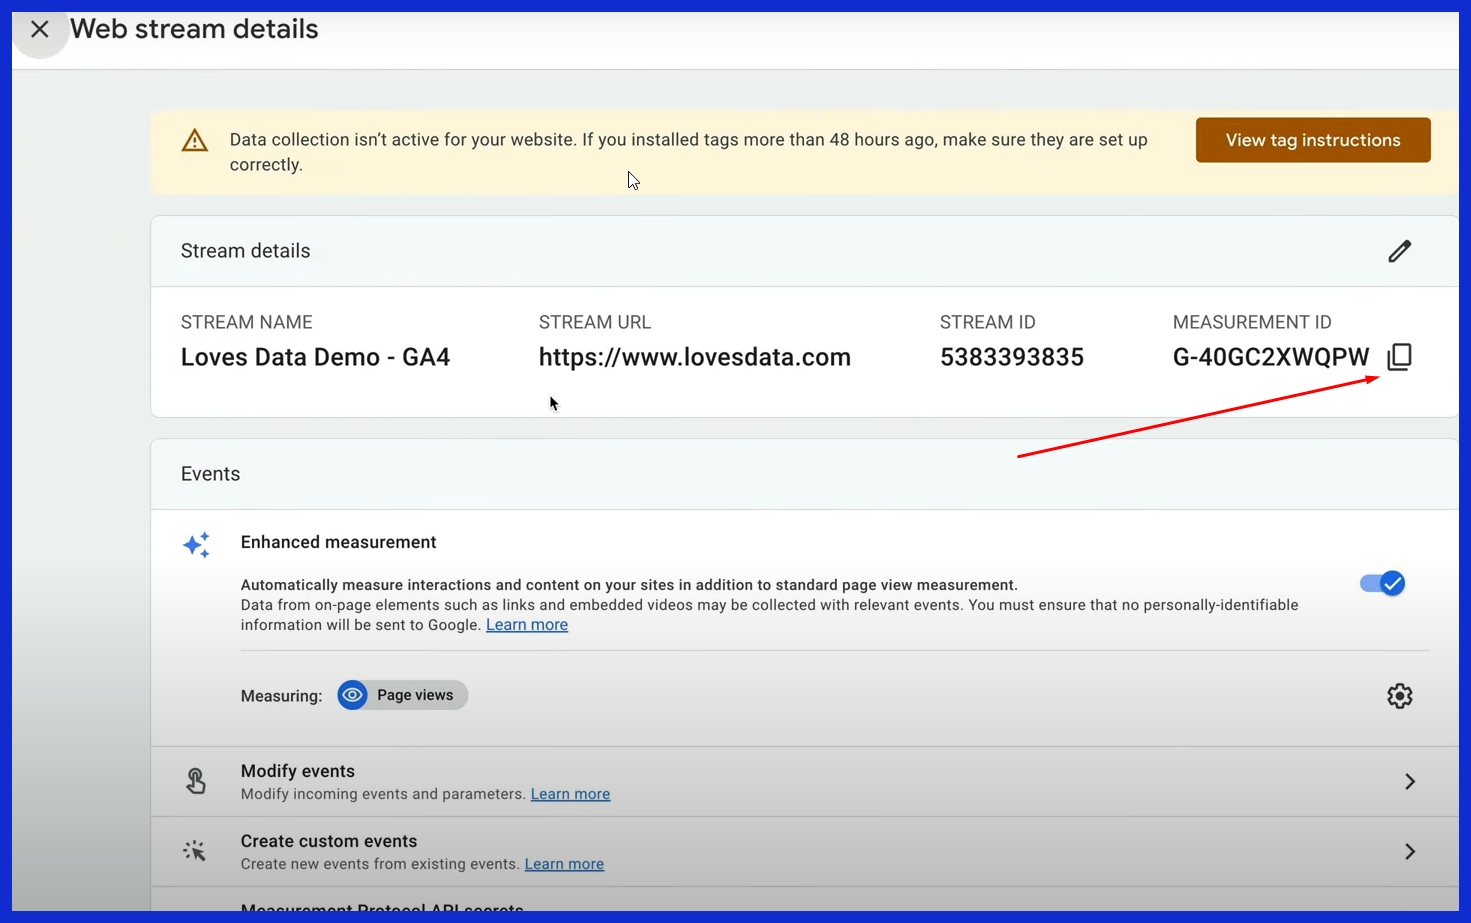Click the Modify events hand icon
Image resolution: width=1471 pixels, height=923 pixels.
pyautogui.click(x=196, y=781)
